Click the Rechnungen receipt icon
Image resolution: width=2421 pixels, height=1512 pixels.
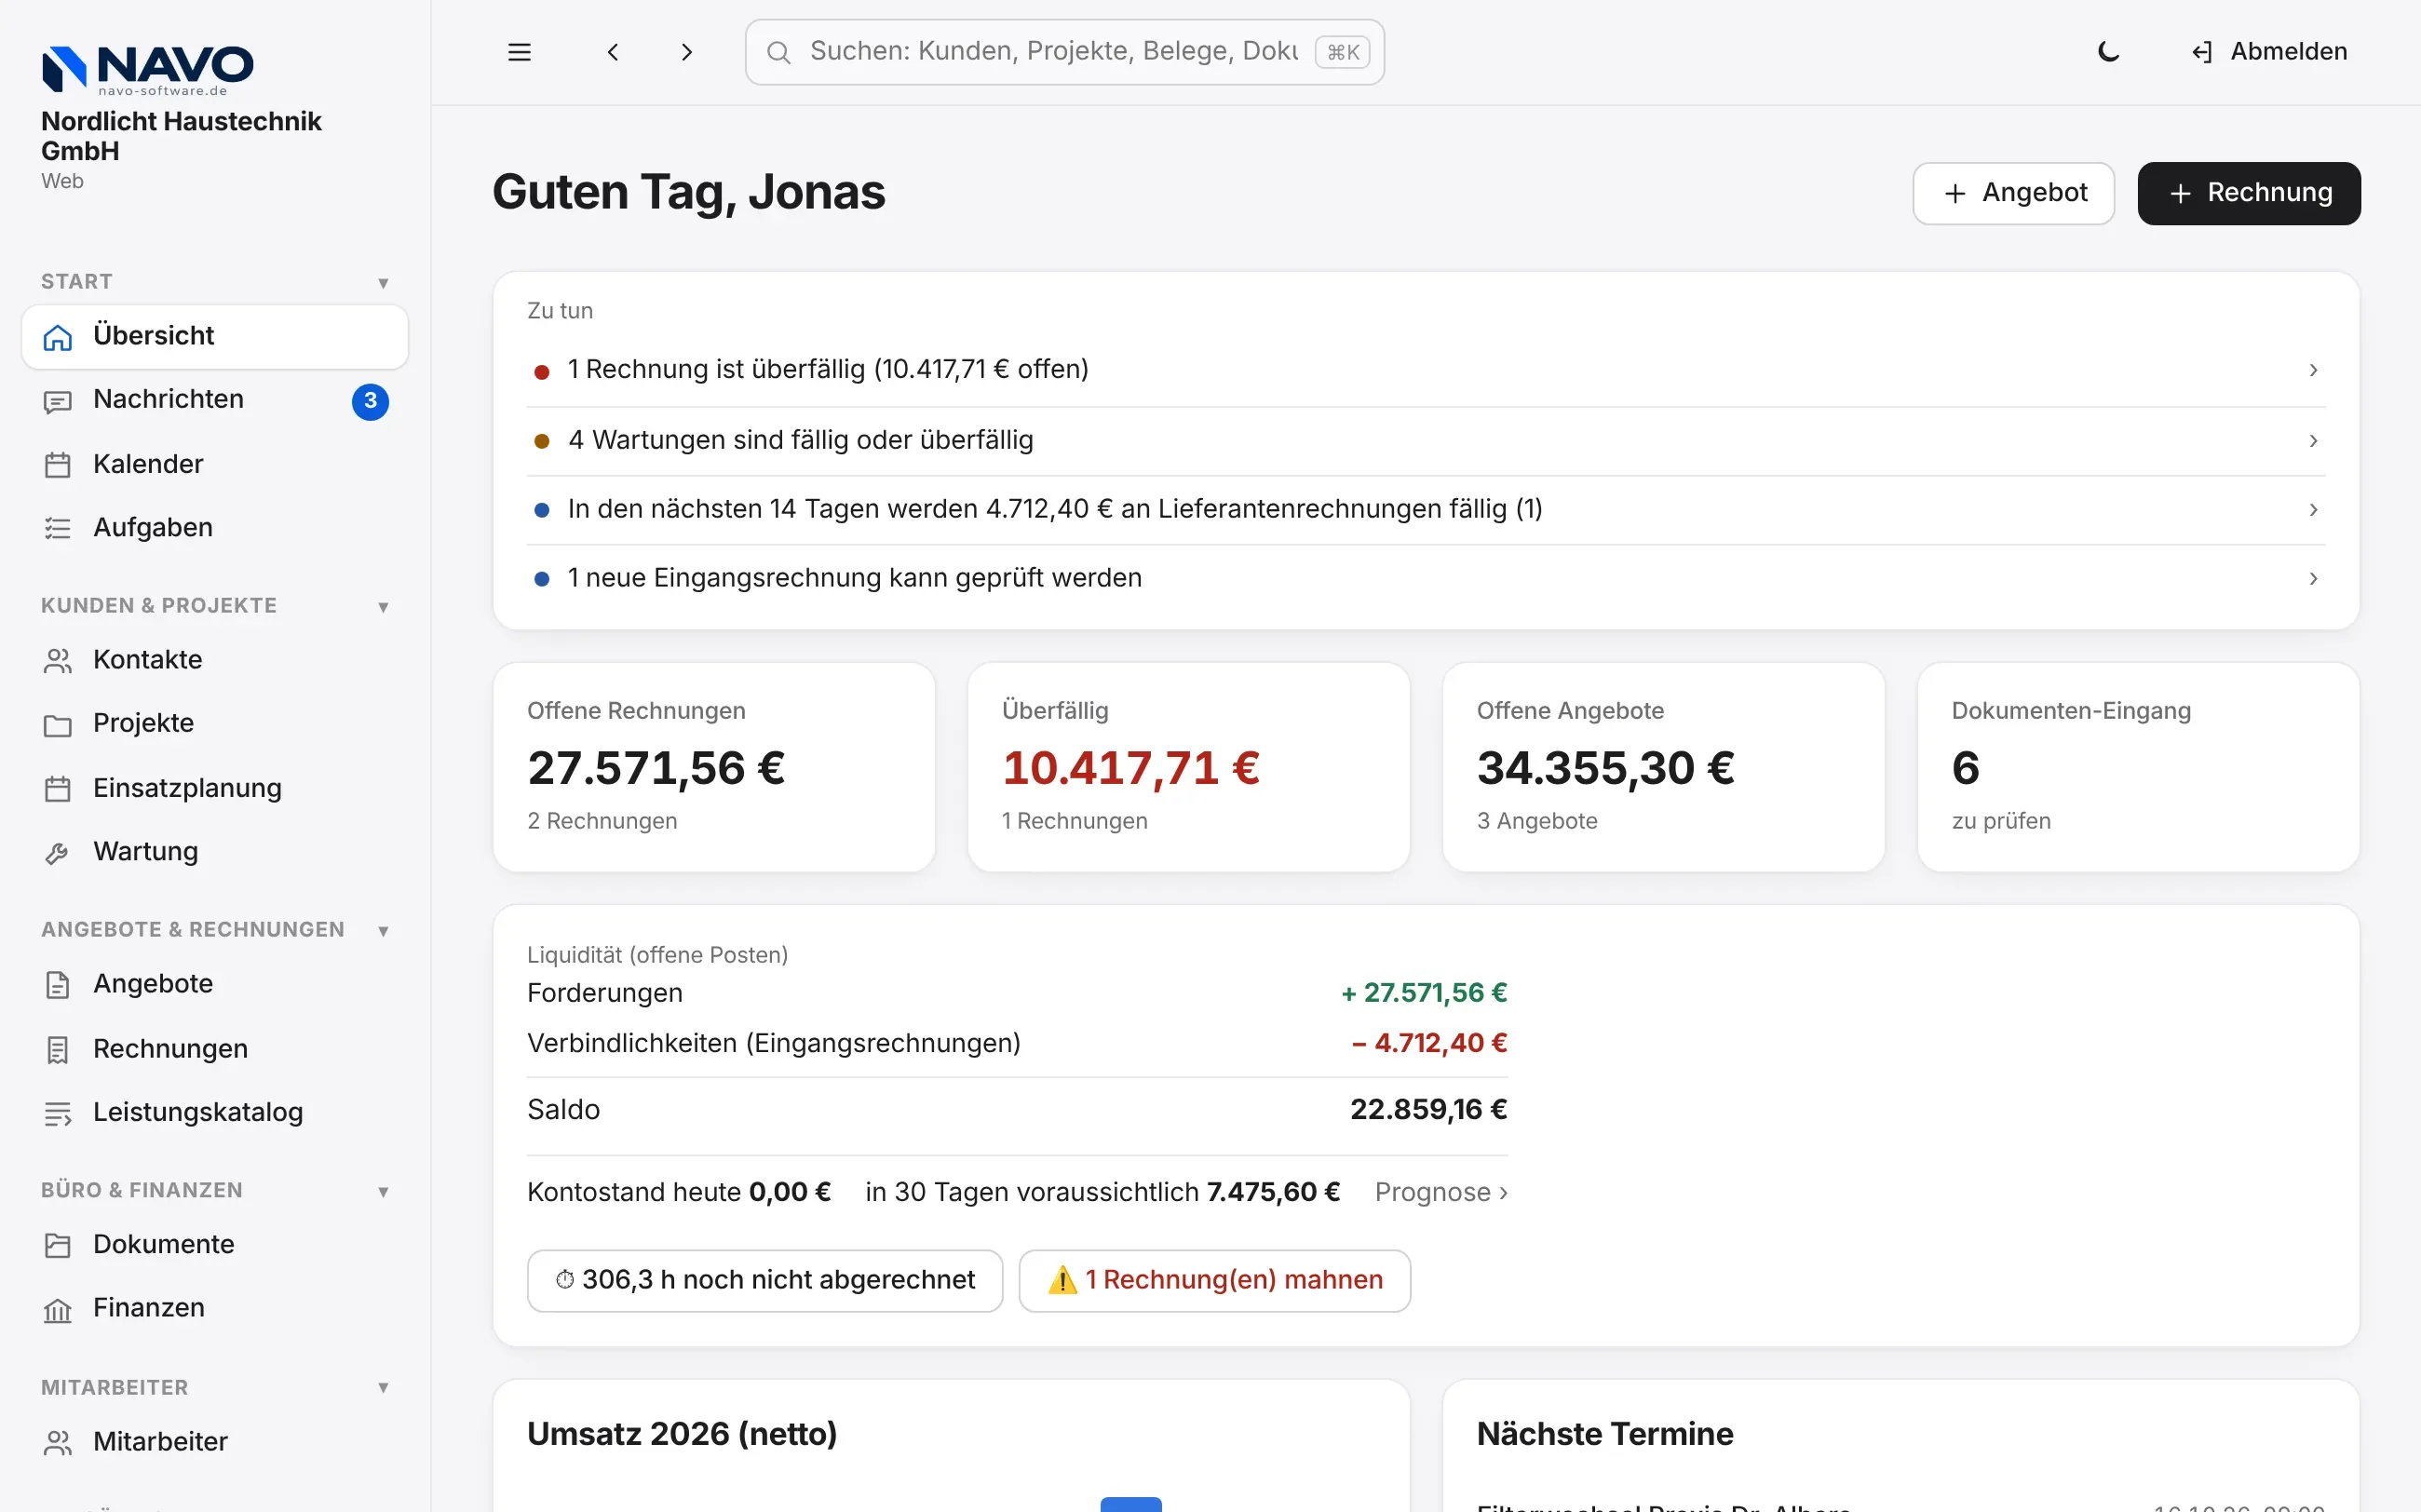click(58, 1049)
